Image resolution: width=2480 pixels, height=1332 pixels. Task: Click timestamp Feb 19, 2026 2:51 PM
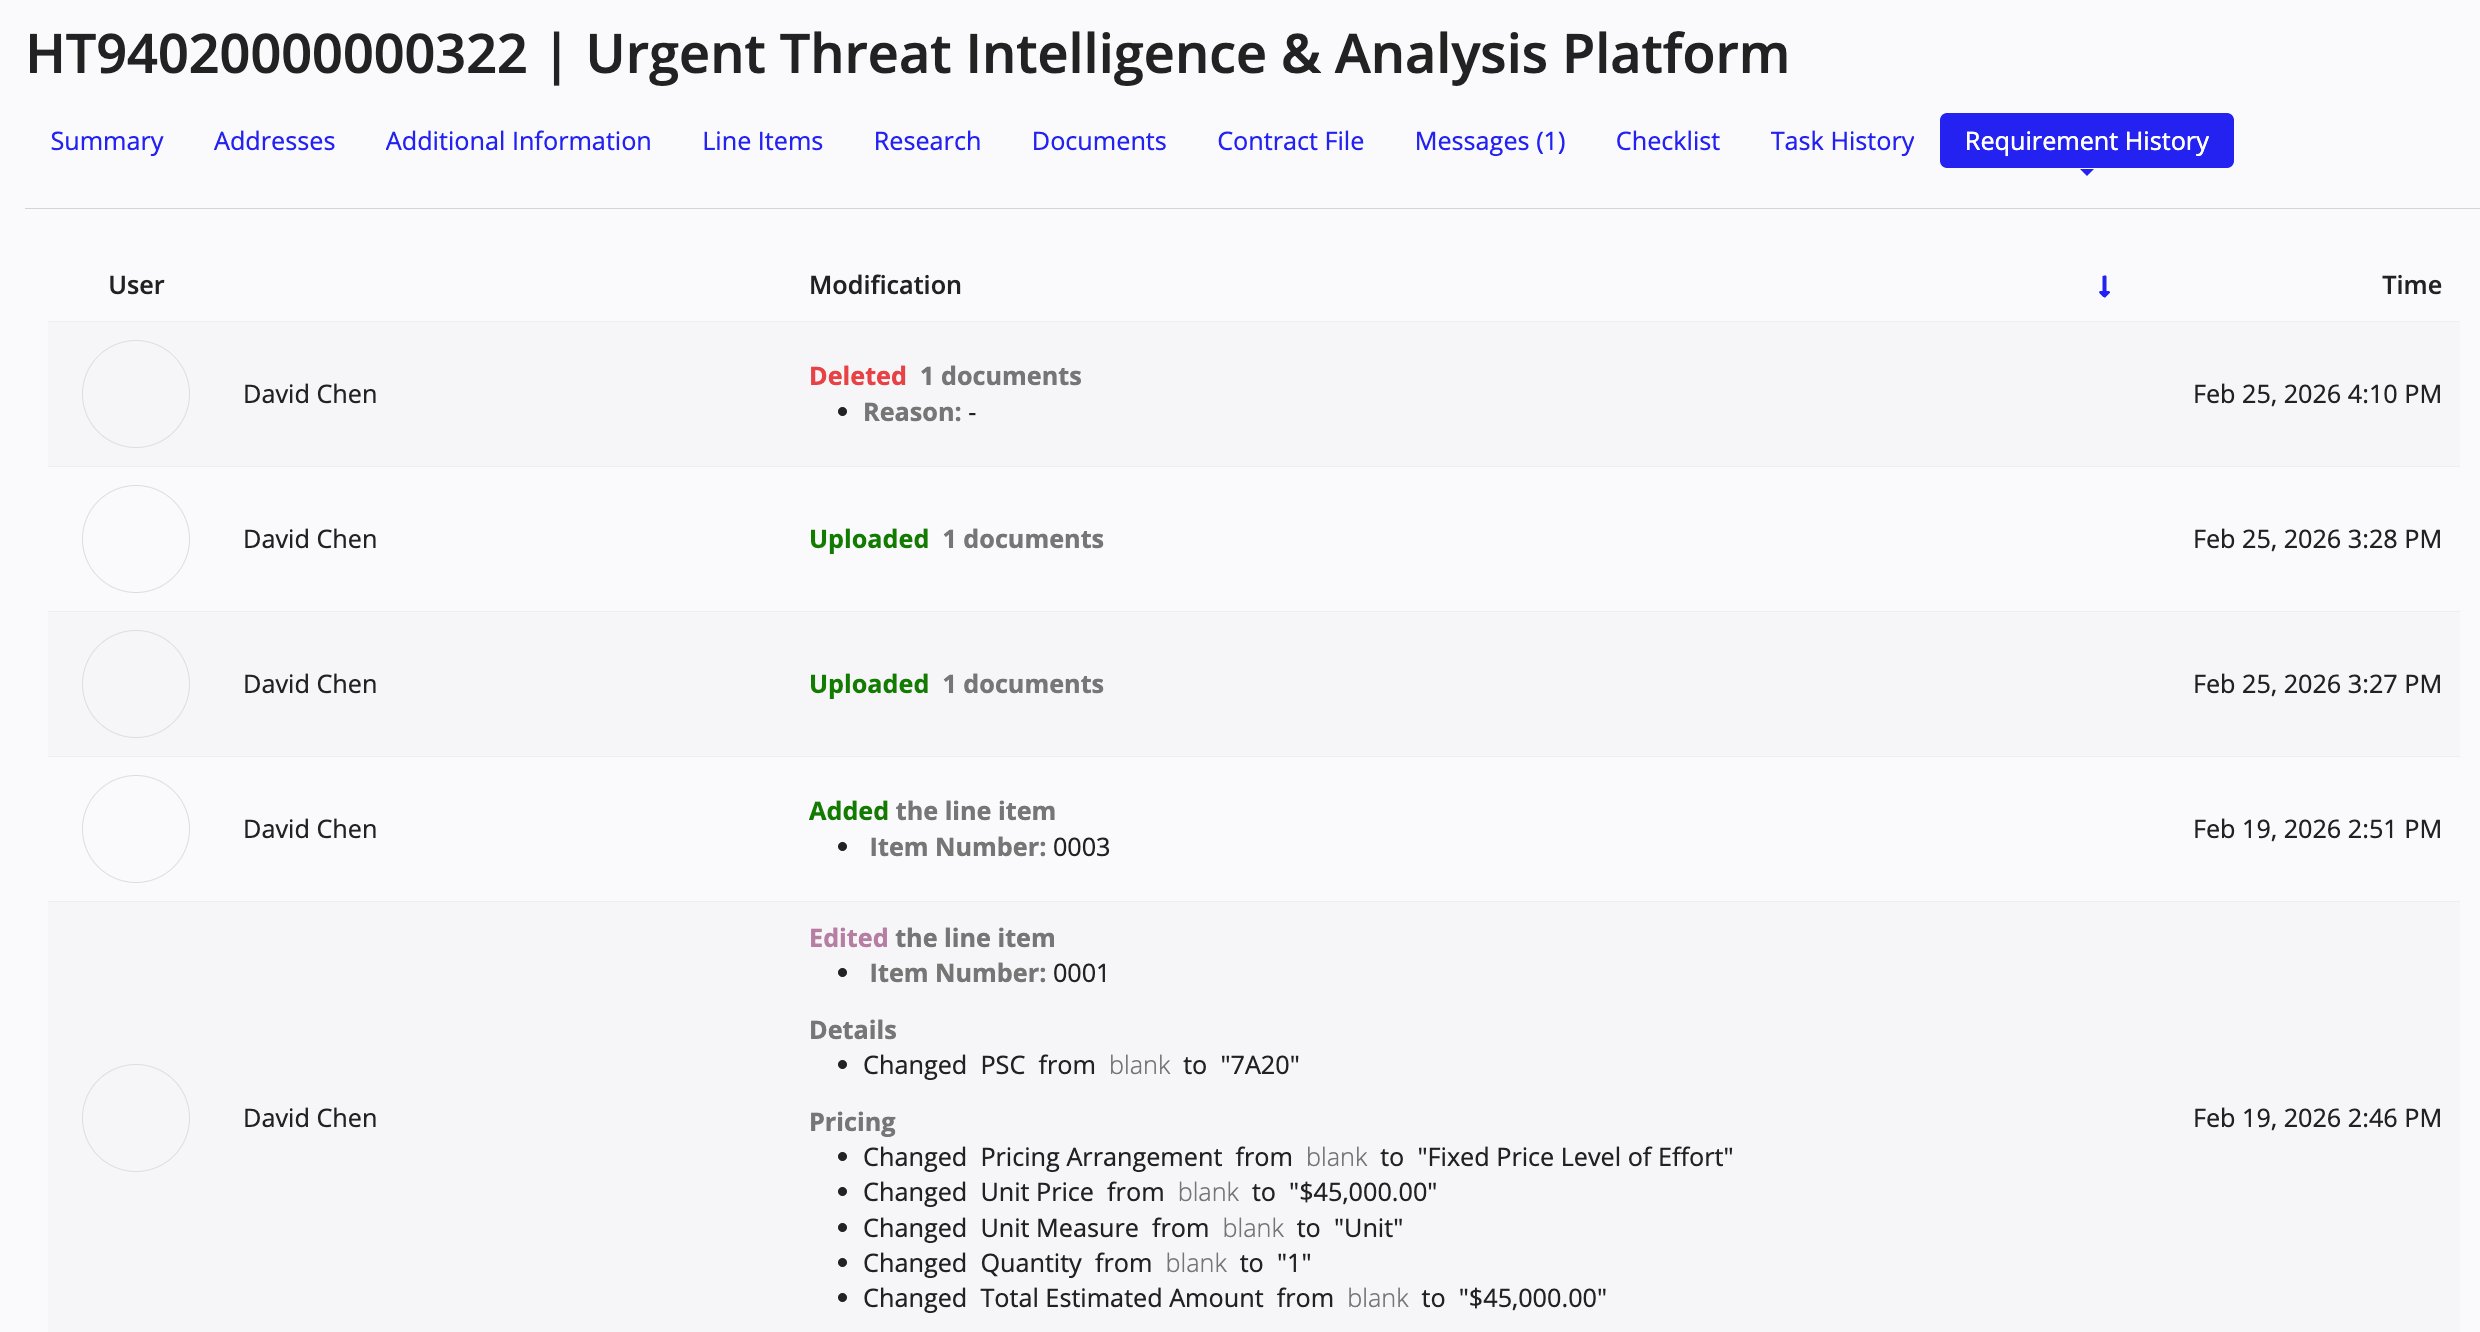pyautogui.click(x=2317, y=829)
